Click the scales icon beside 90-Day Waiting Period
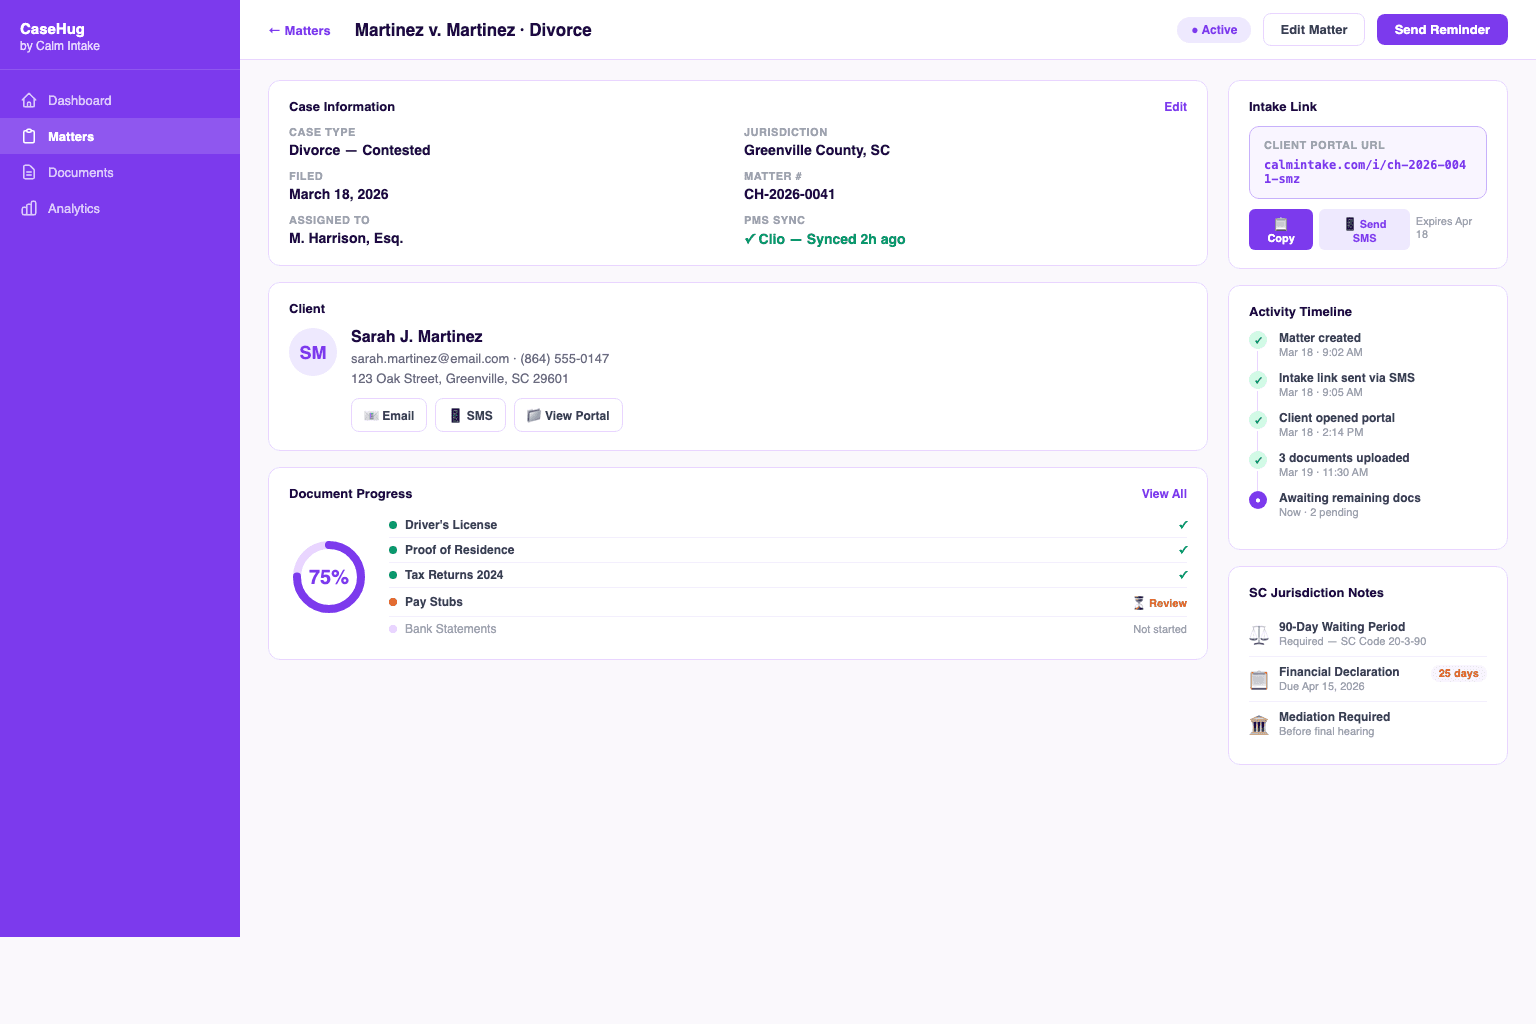 [x=1258, y=634]
